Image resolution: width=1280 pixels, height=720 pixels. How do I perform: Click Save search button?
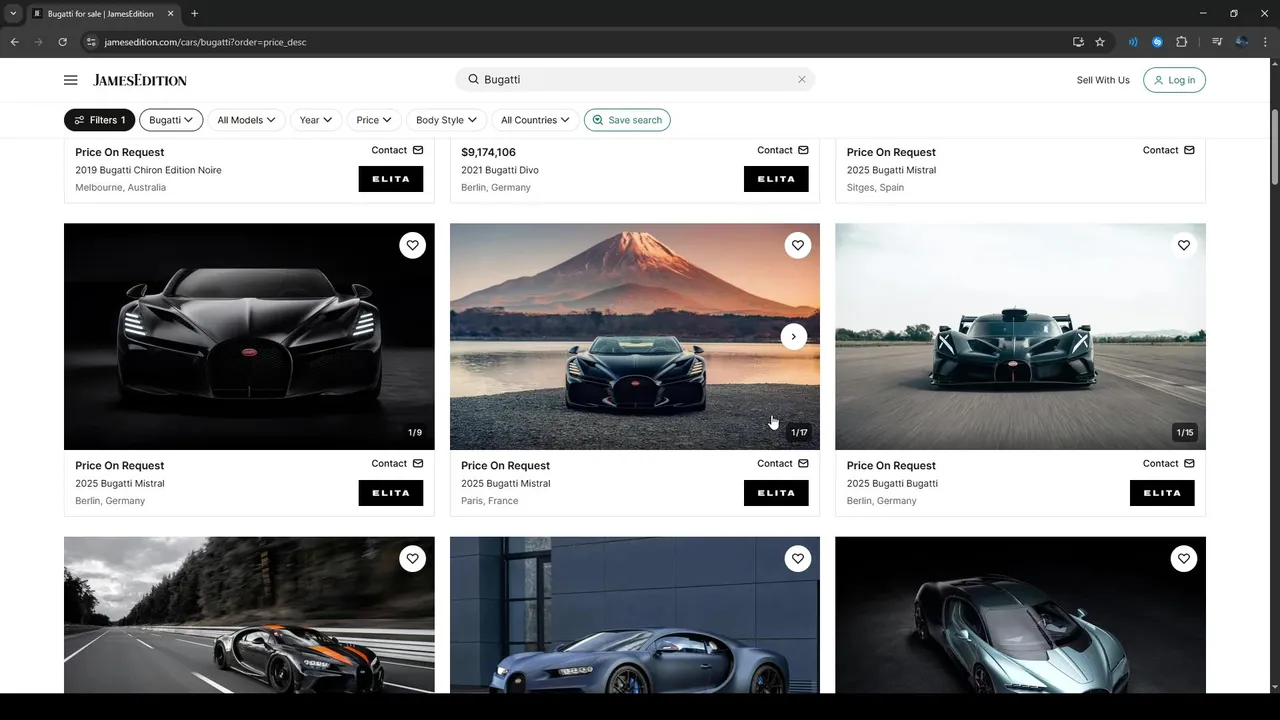[627, 120]
